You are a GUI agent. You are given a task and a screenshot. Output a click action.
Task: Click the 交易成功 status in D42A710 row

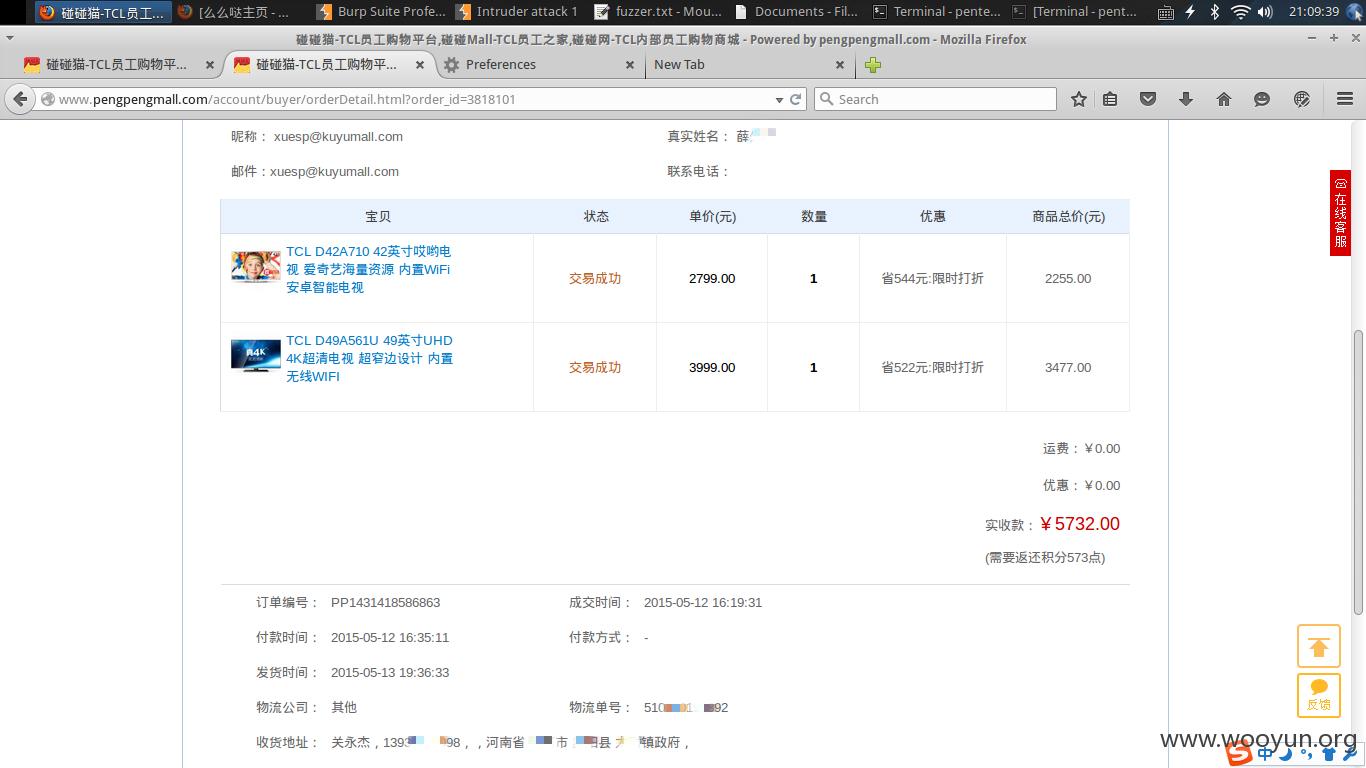pyautogui.click(x=595, y=279)
